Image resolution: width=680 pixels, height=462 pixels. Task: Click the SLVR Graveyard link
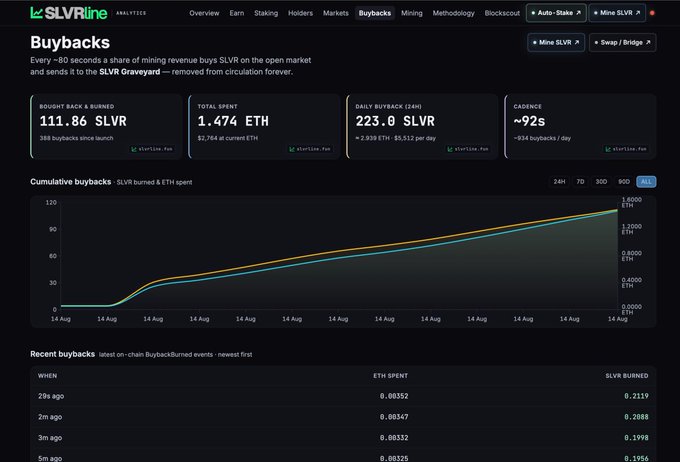129,72
